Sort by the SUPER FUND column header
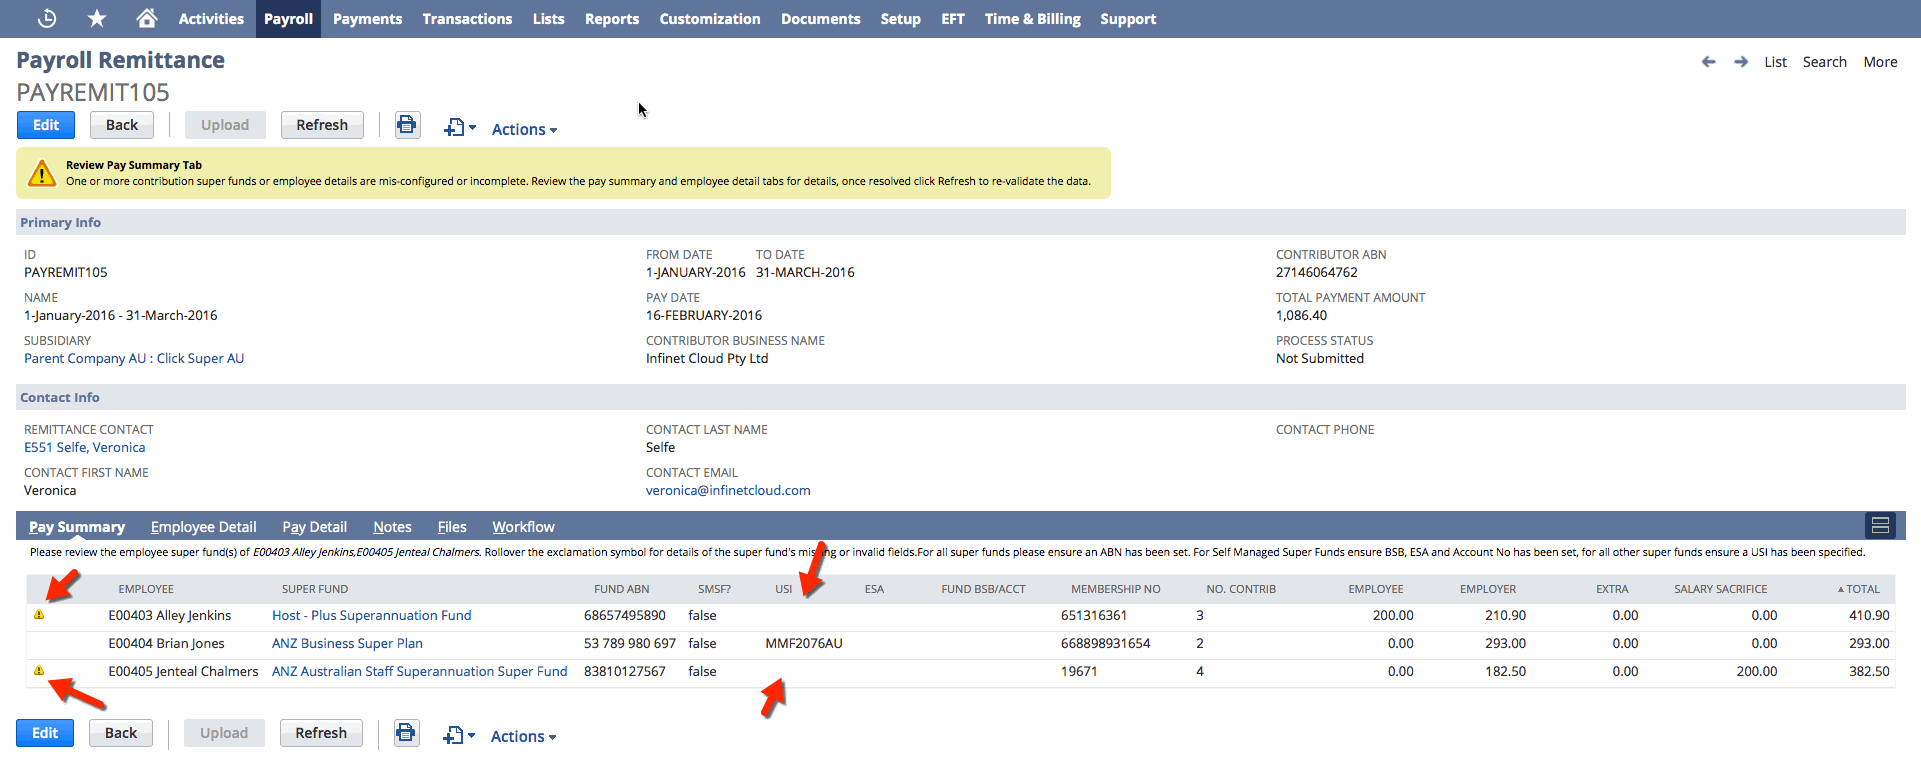Image resolution: width=1921 pixels, height=764 pixels. (315, 589)
